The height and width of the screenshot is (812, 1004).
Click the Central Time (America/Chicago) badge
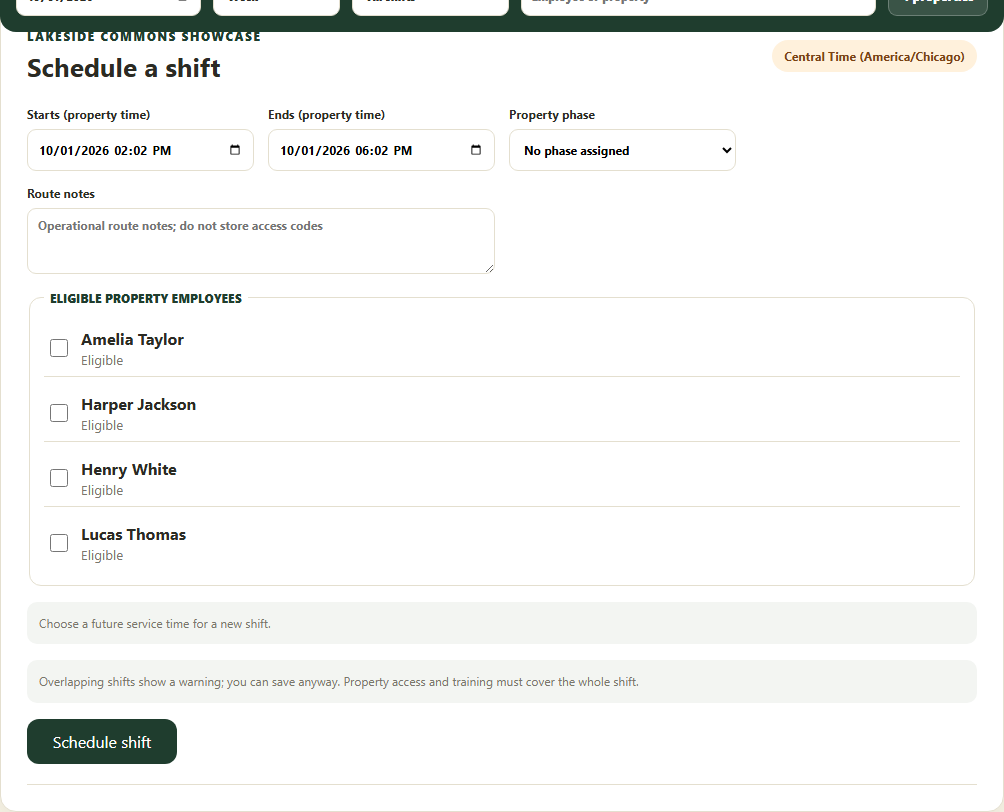(874, 56)
